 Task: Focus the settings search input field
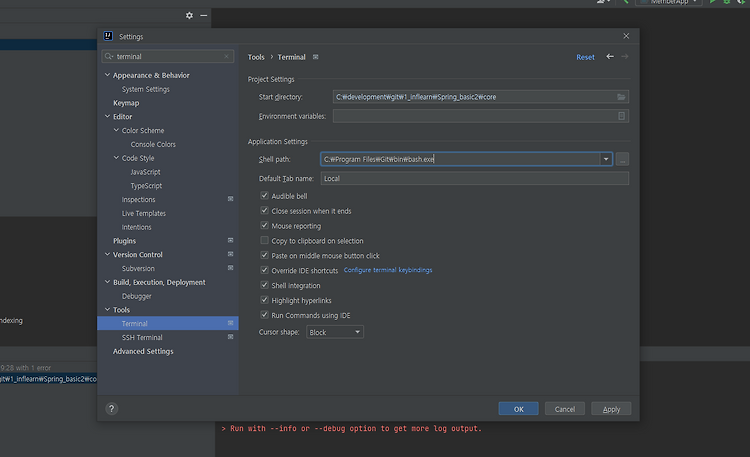coord(168,56)
